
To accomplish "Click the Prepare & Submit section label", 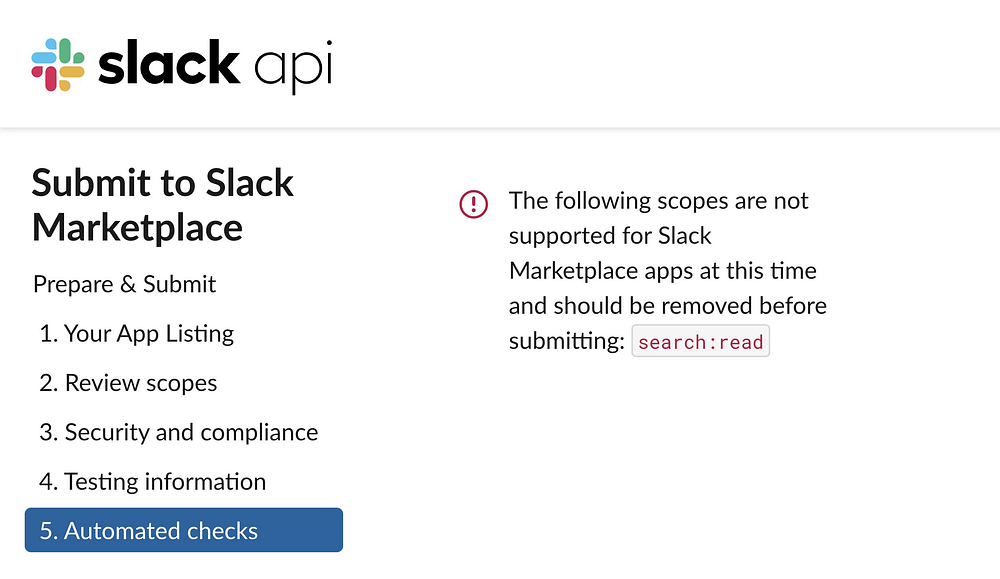I will 124,284.
